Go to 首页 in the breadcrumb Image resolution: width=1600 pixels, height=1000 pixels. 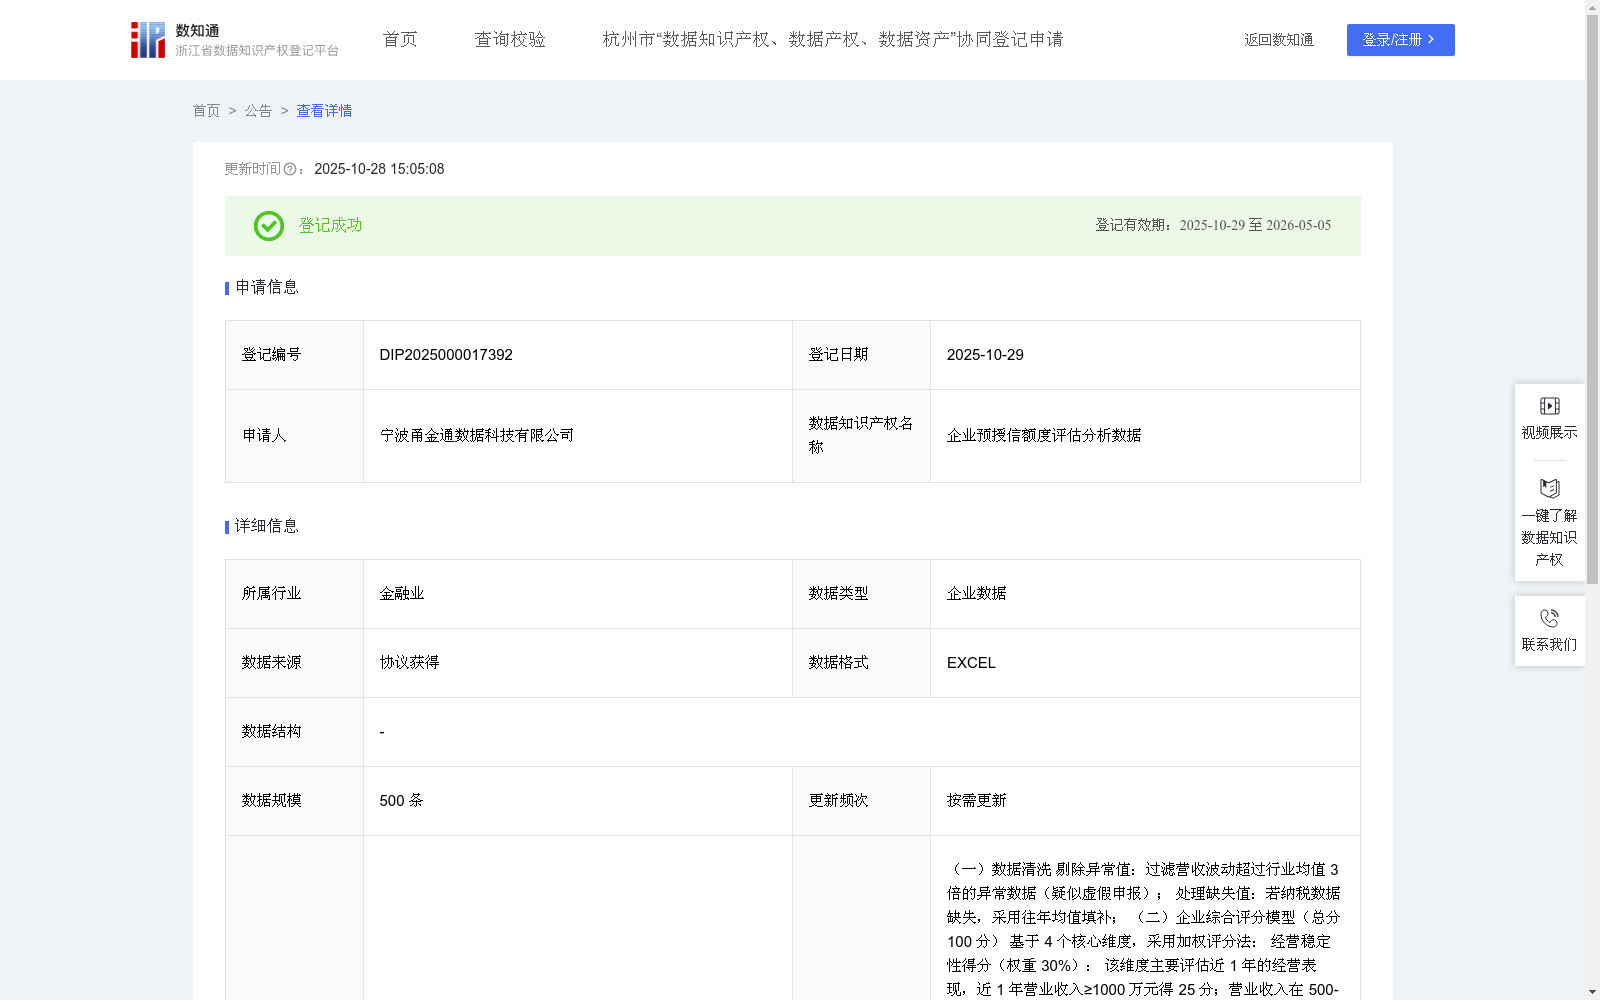(206, 111)
